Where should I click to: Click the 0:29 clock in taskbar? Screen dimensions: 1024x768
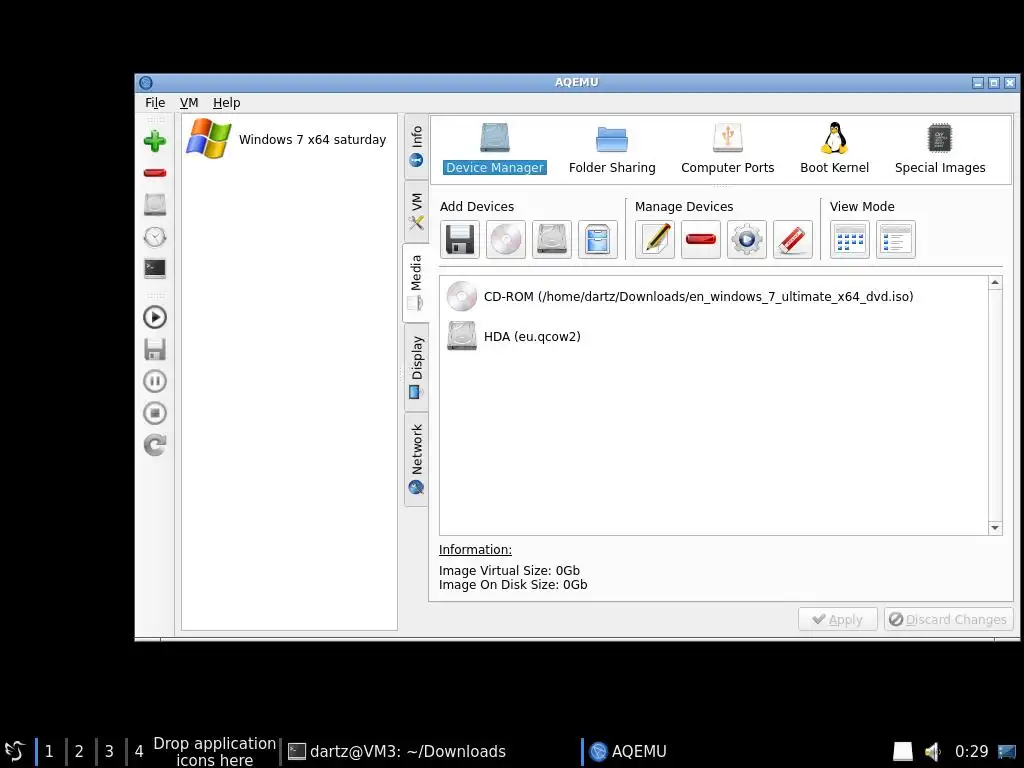tap(971, 752)
